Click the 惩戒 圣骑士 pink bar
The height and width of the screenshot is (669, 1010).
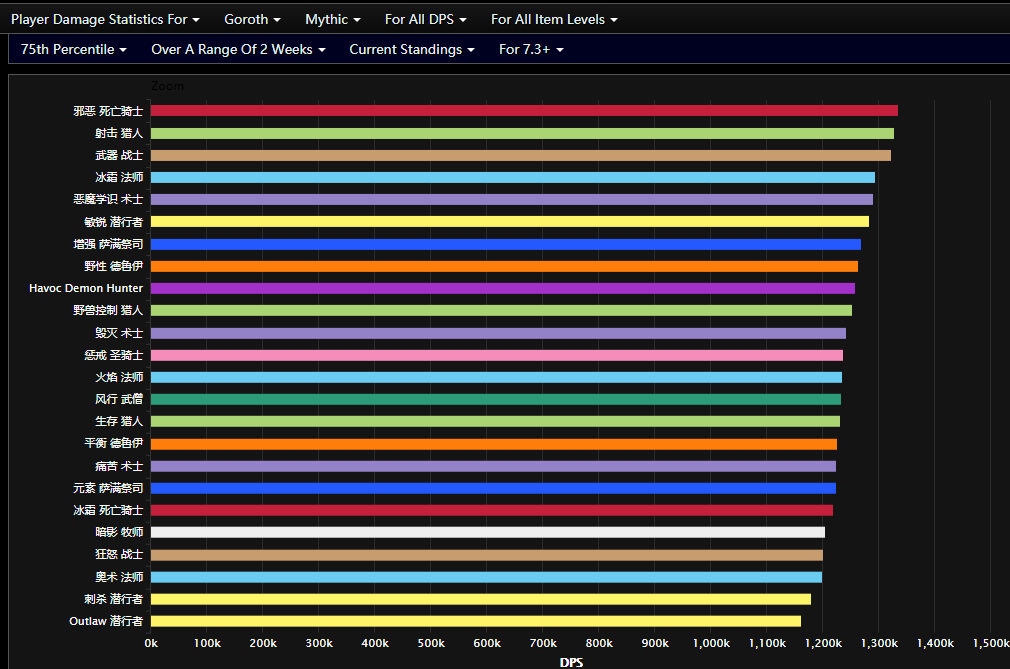click(x=497, y=355)
